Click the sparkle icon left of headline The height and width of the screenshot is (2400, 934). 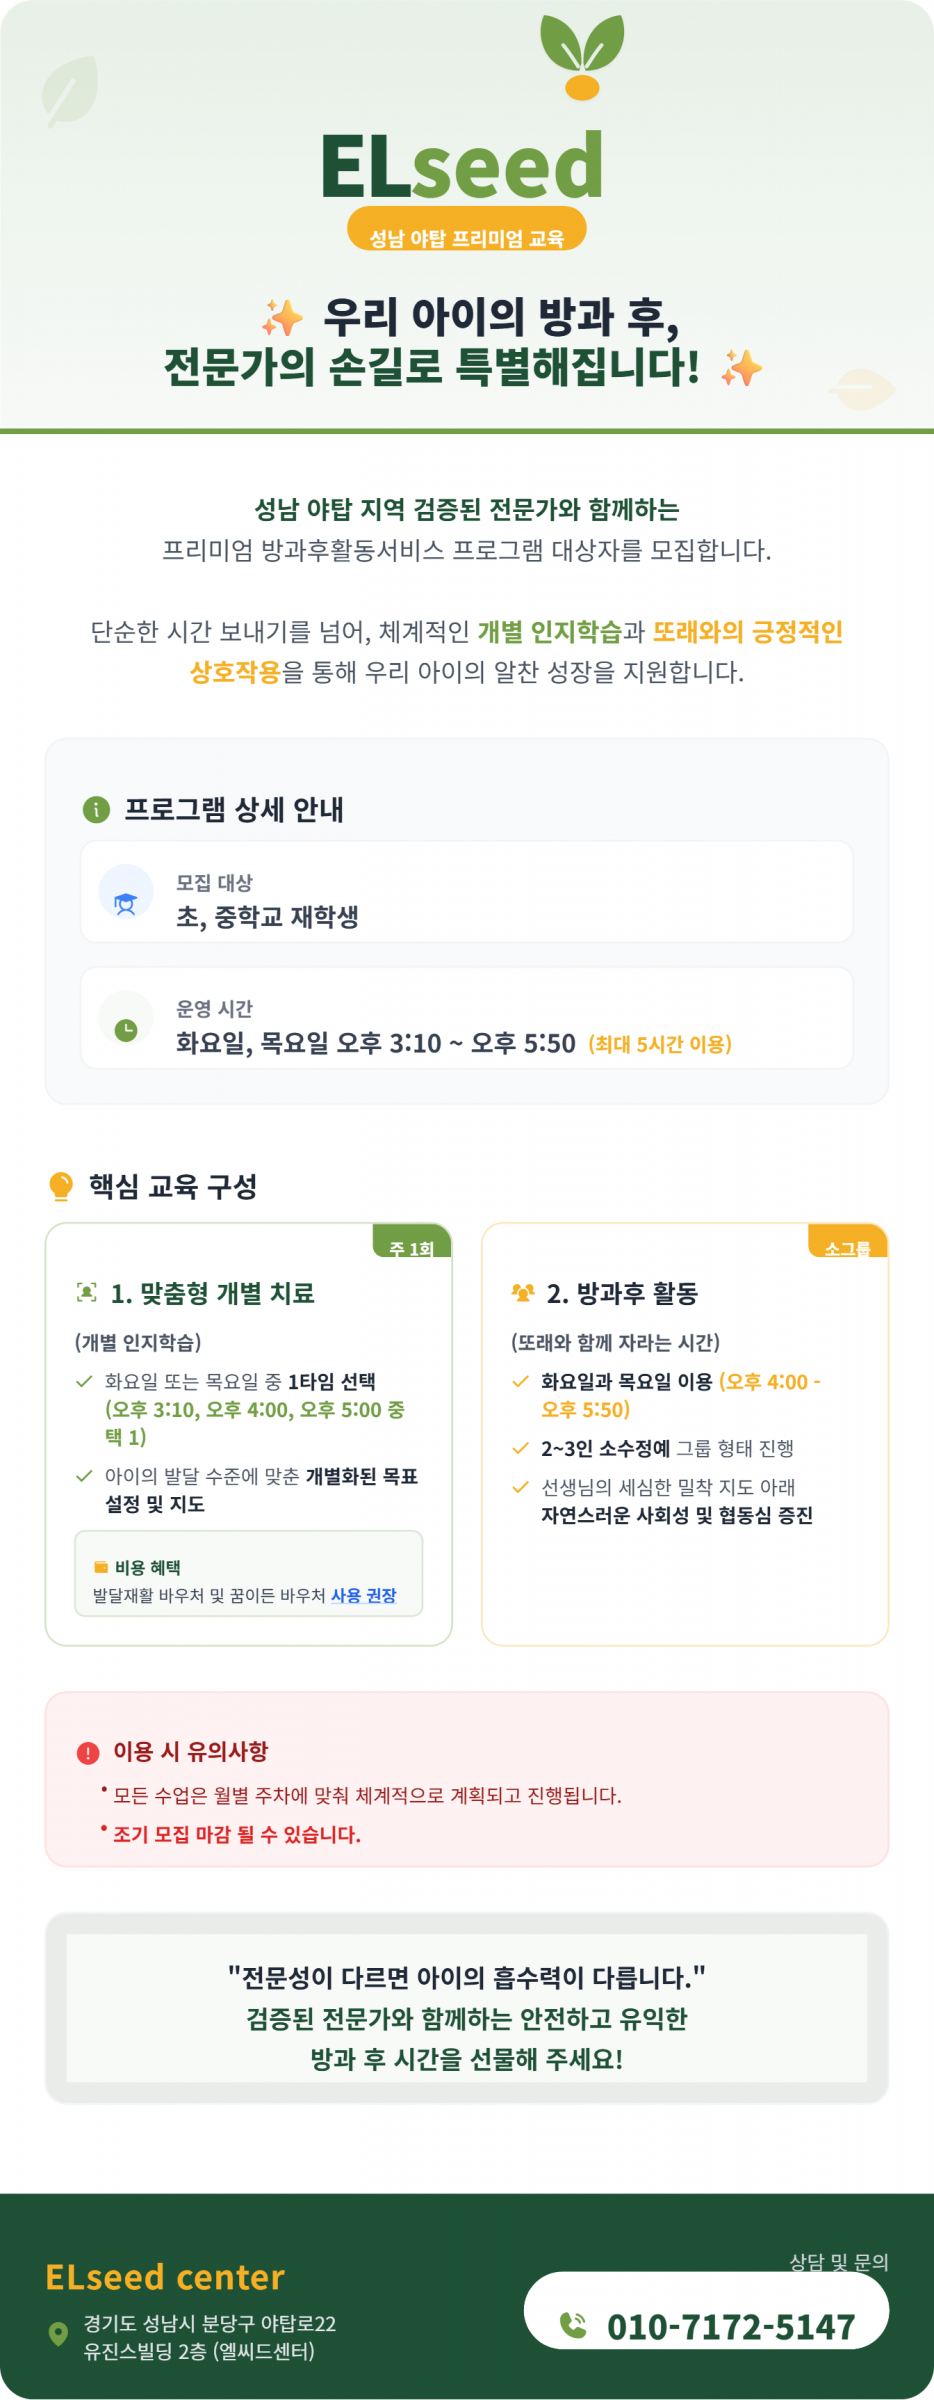click(x=283, y=318)
